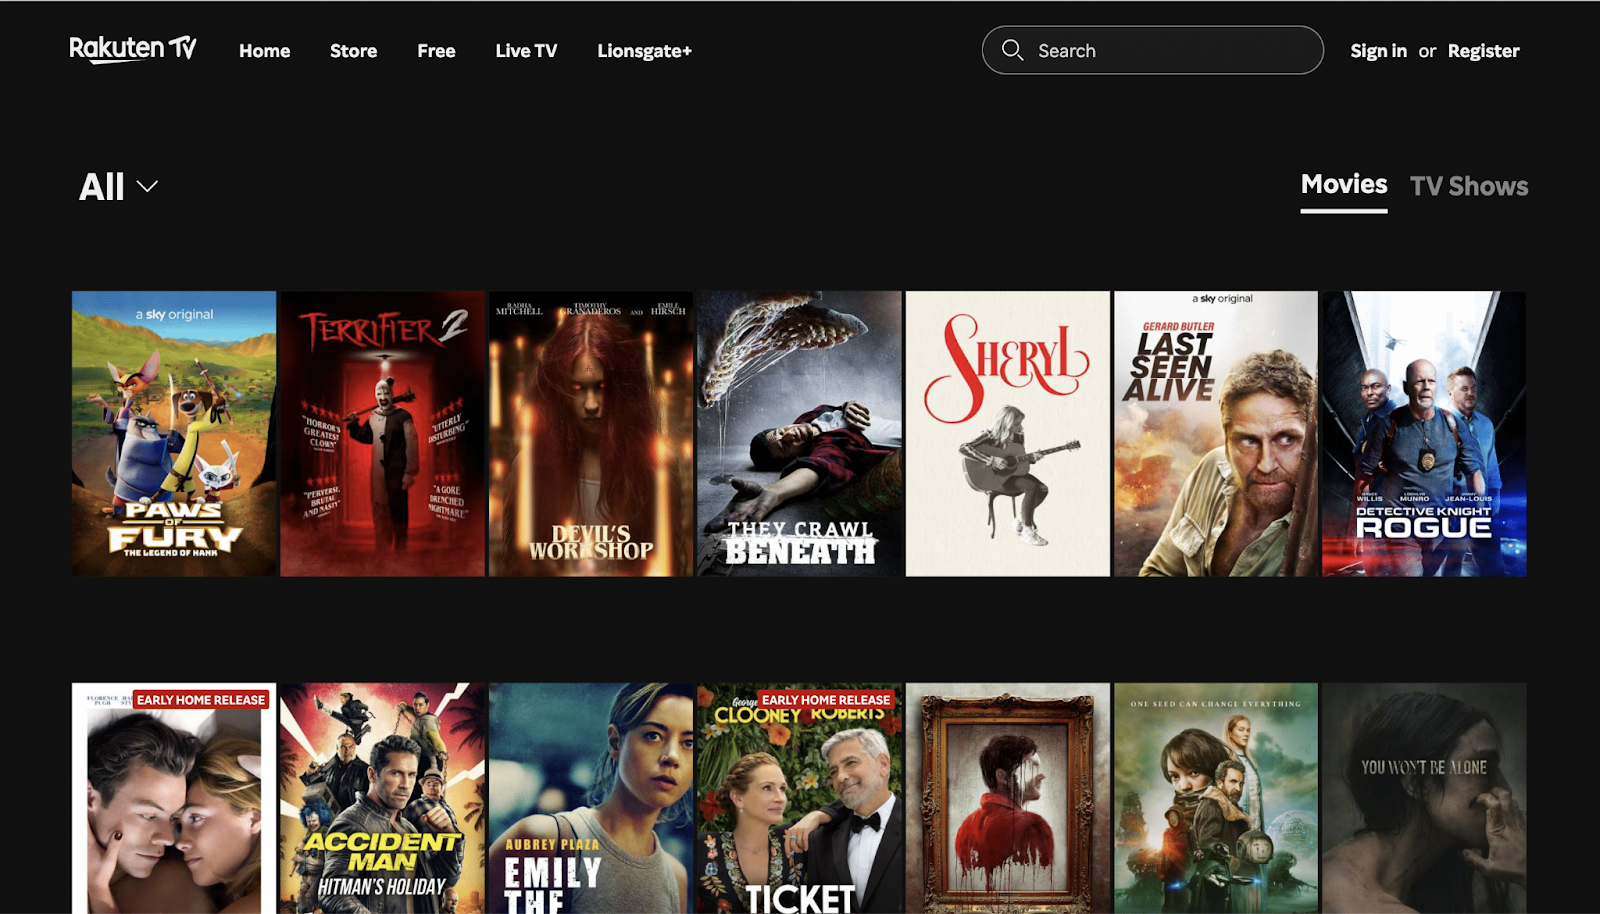Select the Movies tab
1600x914 pixels.
(1343, 185)
